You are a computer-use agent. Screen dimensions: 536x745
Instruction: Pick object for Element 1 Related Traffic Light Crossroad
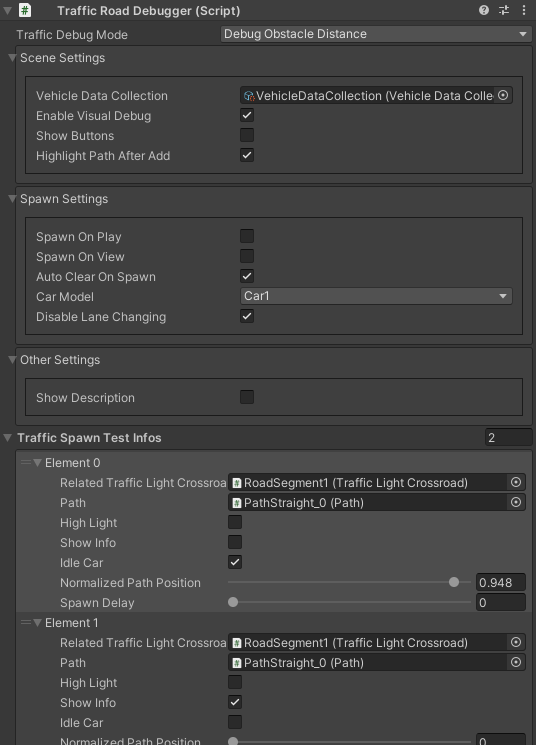click(516, 642)
